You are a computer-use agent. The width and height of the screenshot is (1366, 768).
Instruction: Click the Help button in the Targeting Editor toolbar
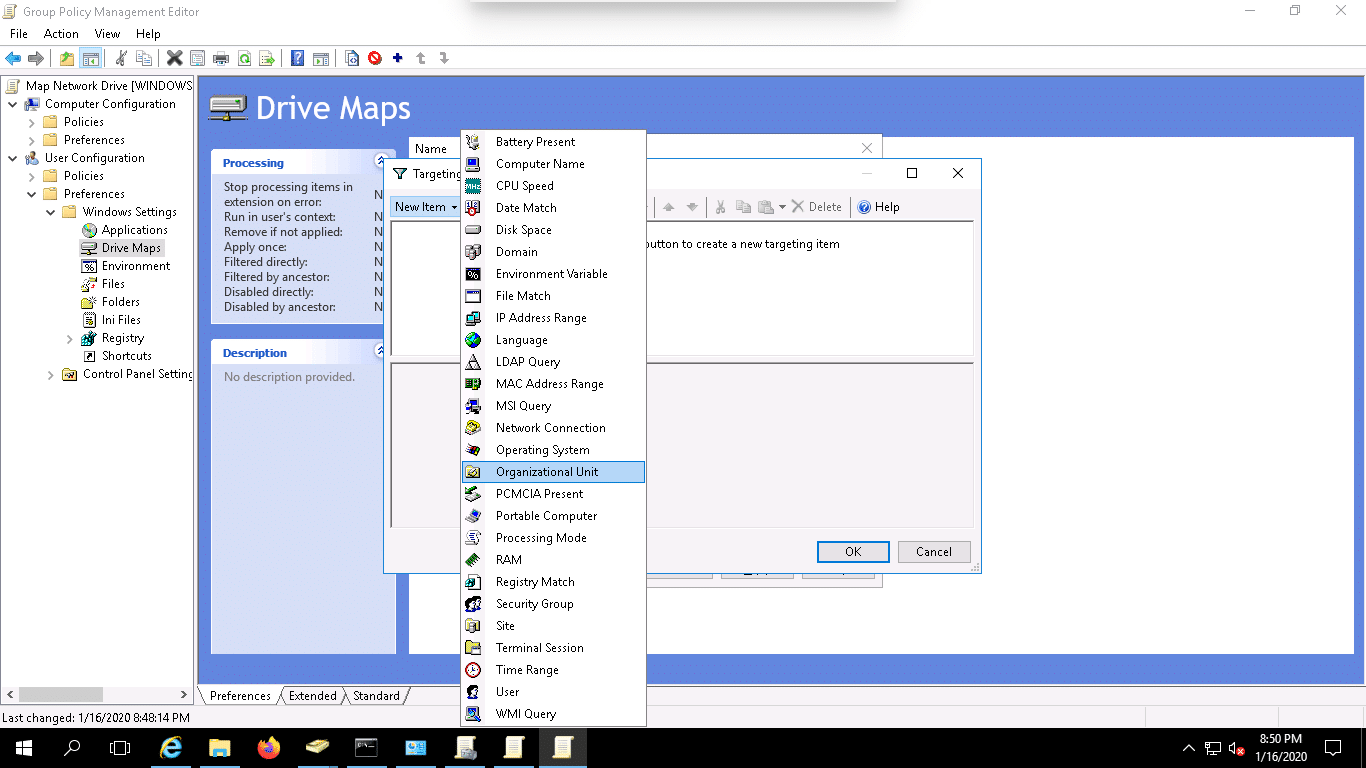pyautogui.click(x=879, y=207)
